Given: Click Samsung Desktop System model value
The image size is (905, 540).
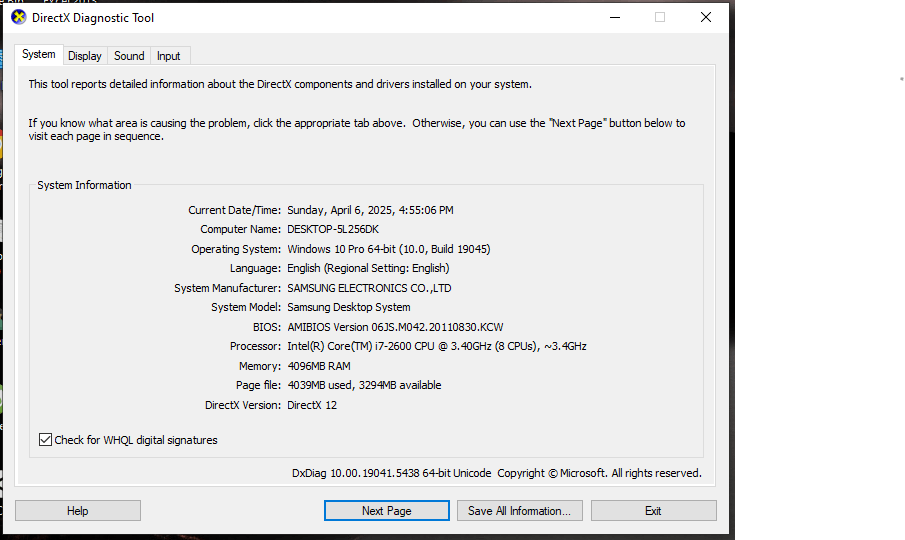Looking at the screenshot, I should coord(349,307).
